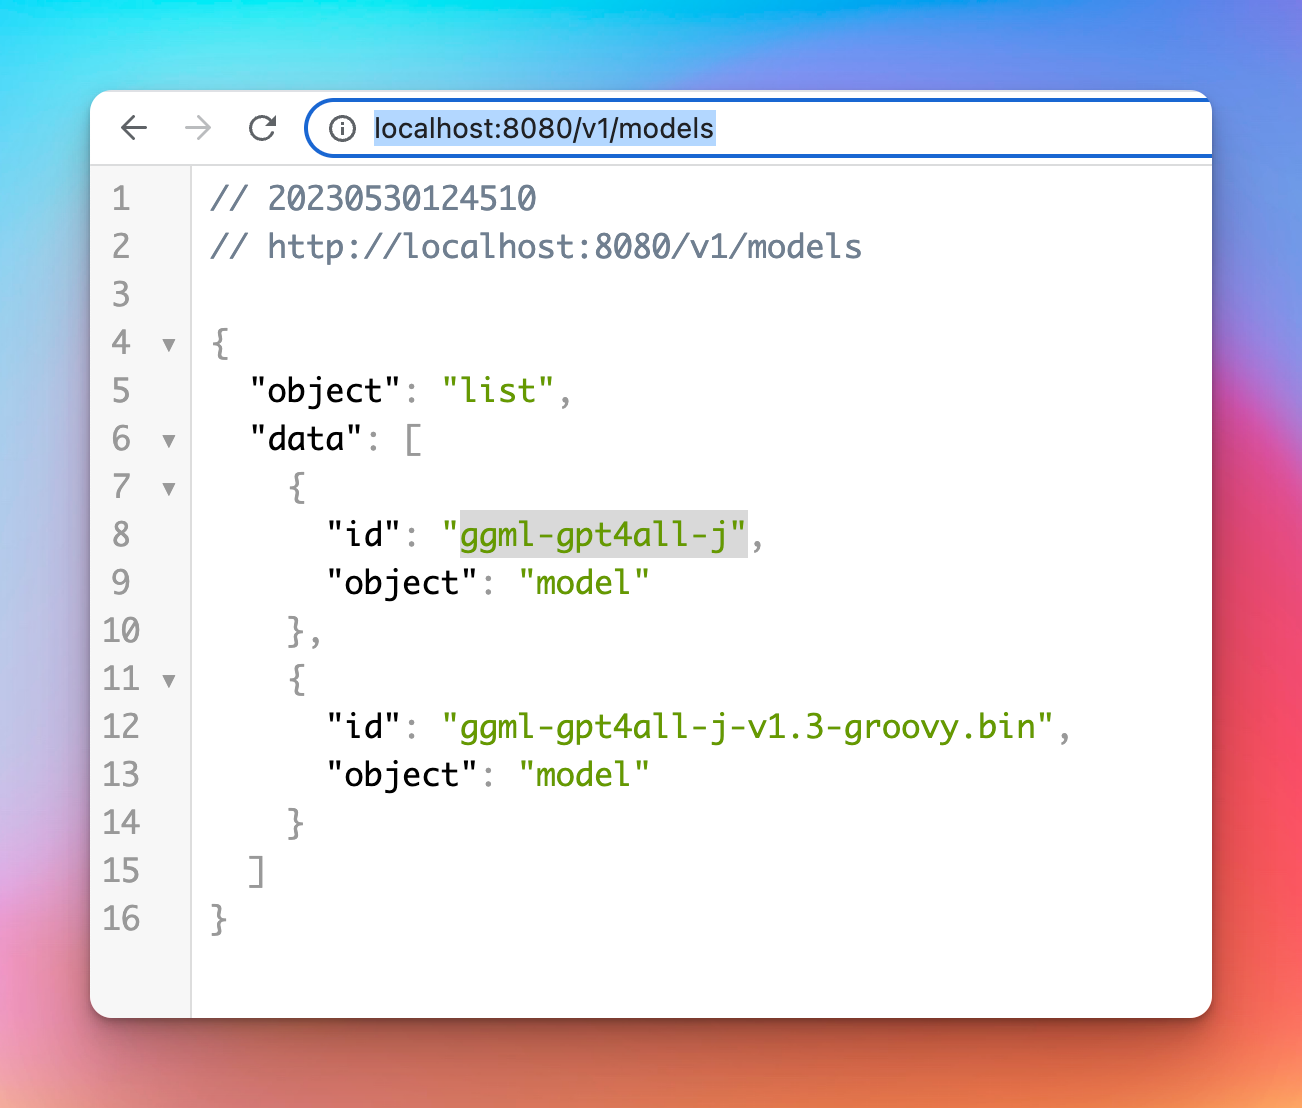Select the highlighted ggml-gpt4all-j value
1302x1108 pixels.
tap(601, 536)
